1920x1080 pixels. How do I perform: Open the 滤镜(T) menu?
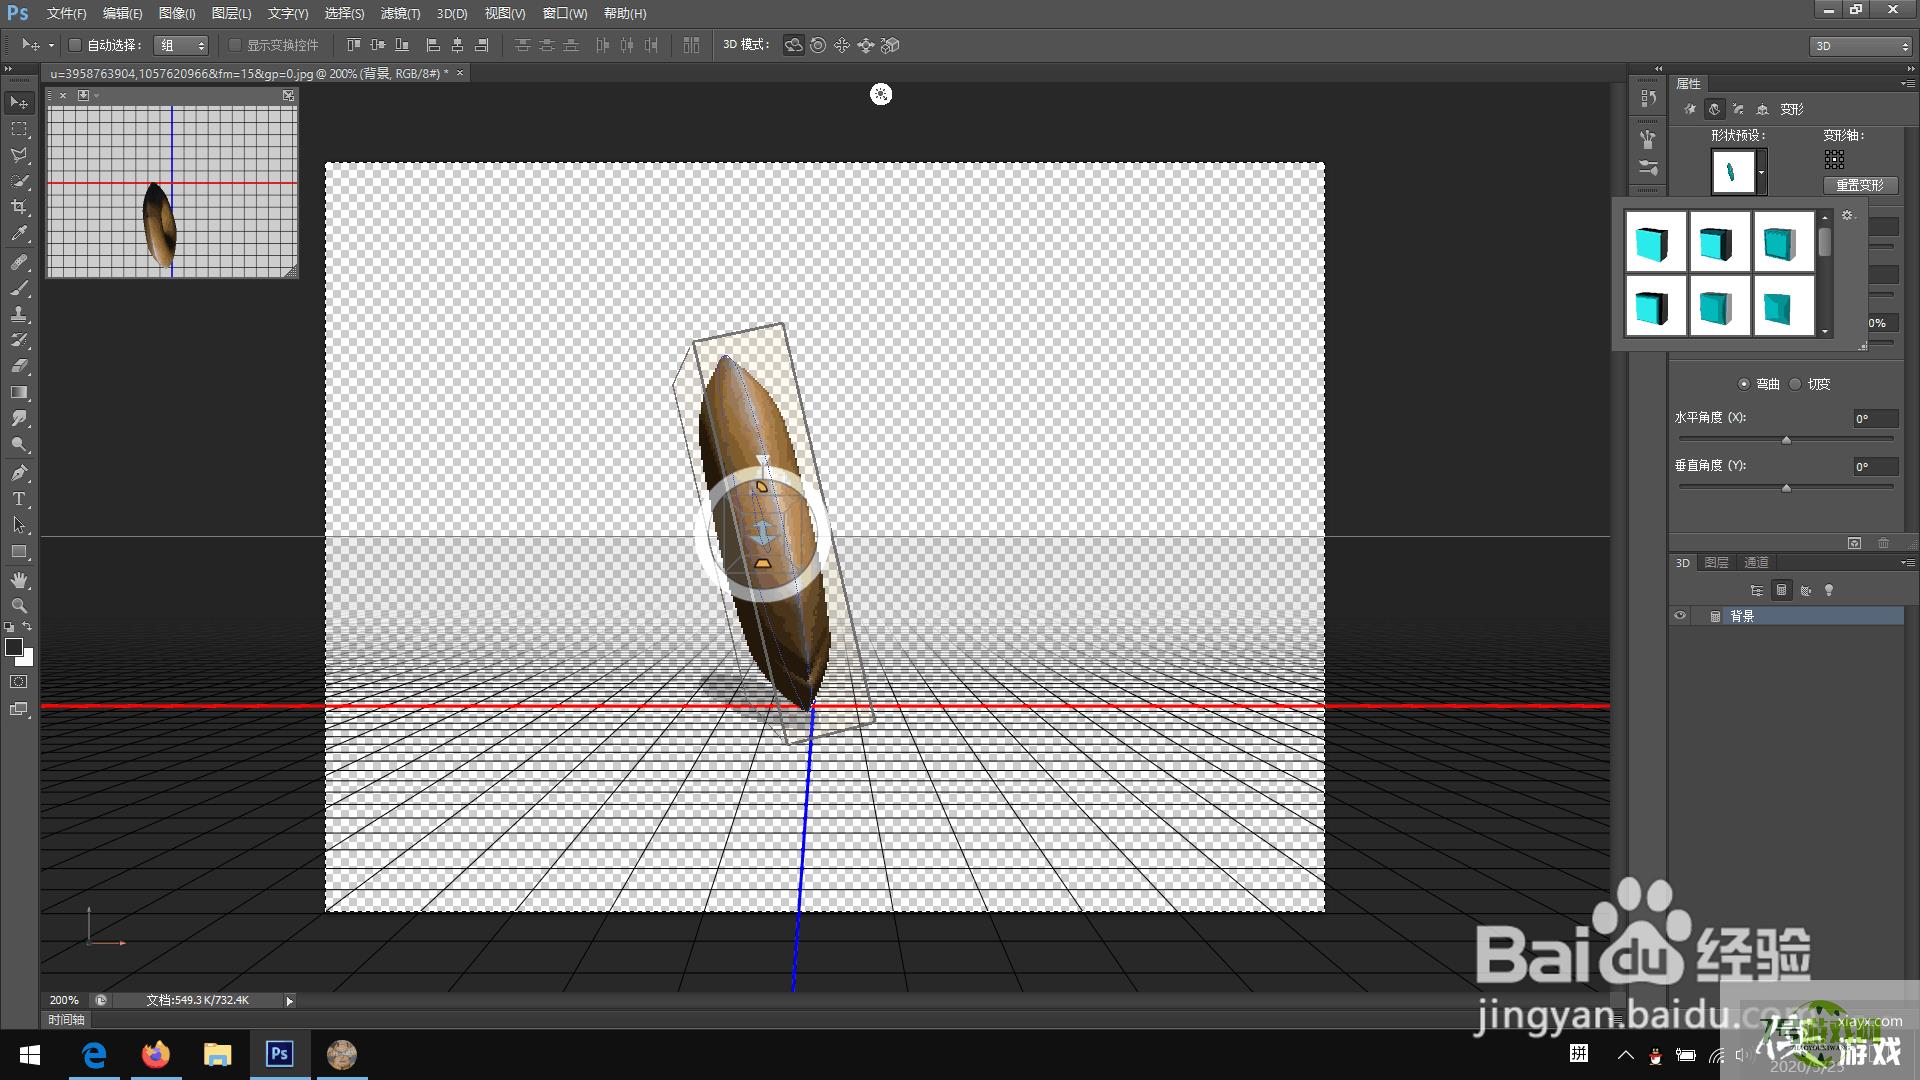(x=400, y=13)
